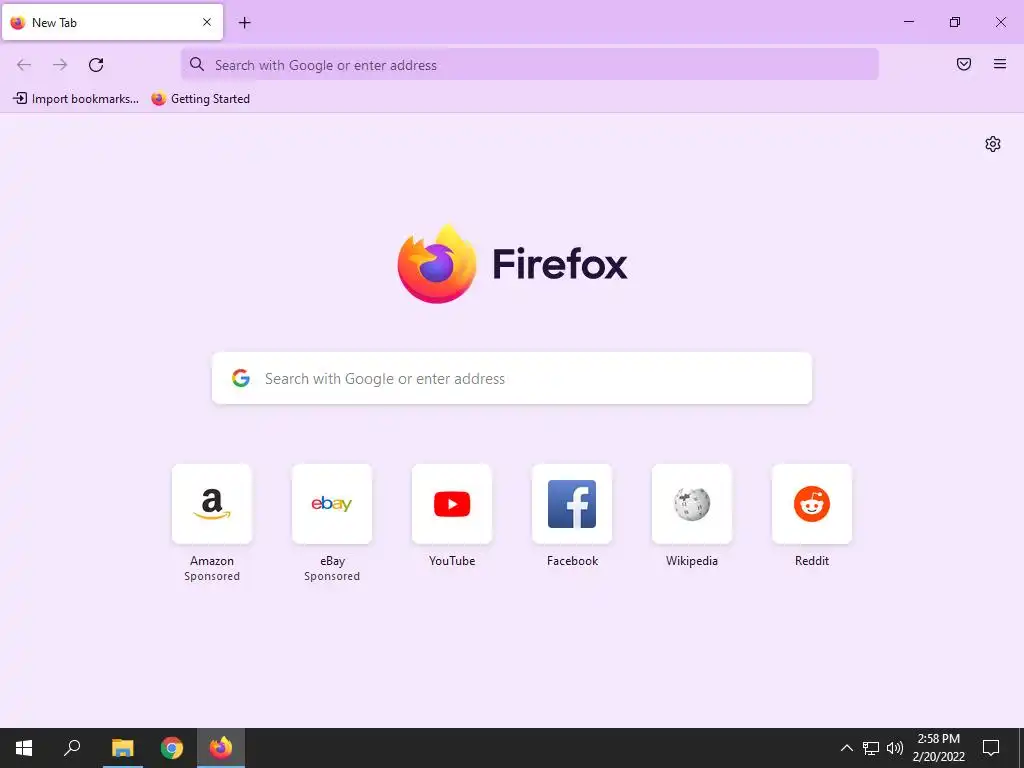Click the Firefox taskbar icon
Viewport: 1024px width, 768px height.
click(221, 748)
